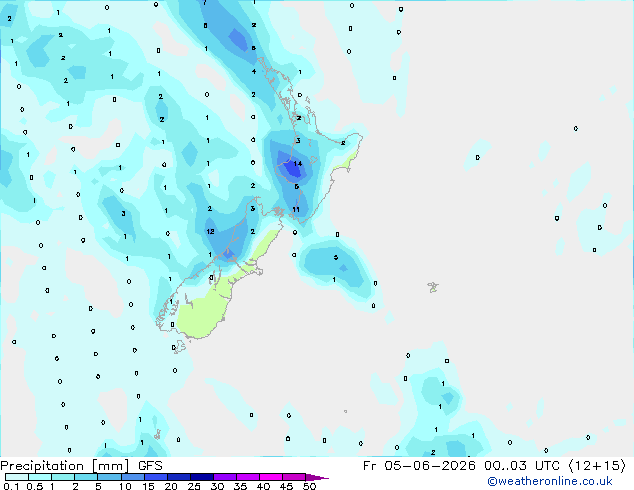Click the "50" legend scale label
The width and height of the screenshot is (634, 490).
309,486
